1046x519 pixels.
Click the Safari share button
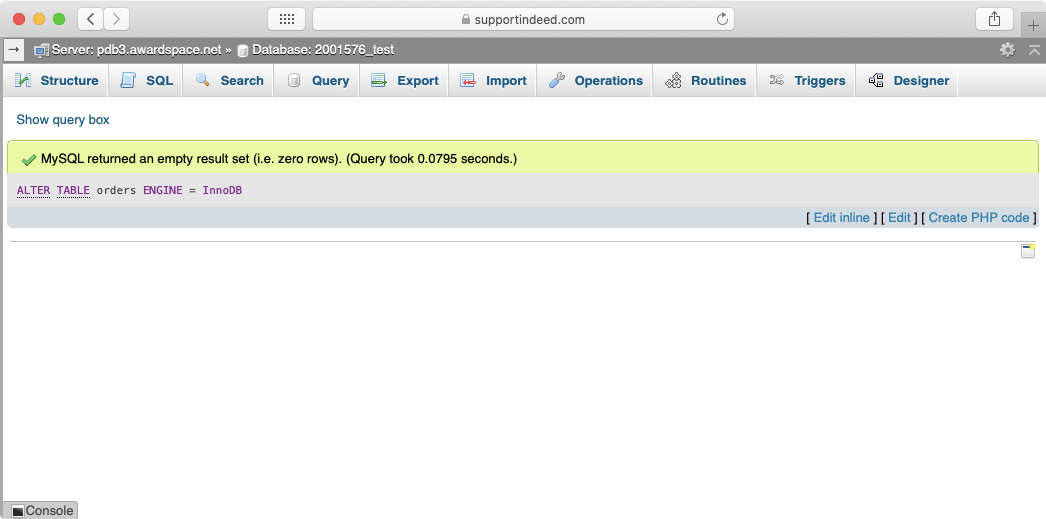pos(994,19)
